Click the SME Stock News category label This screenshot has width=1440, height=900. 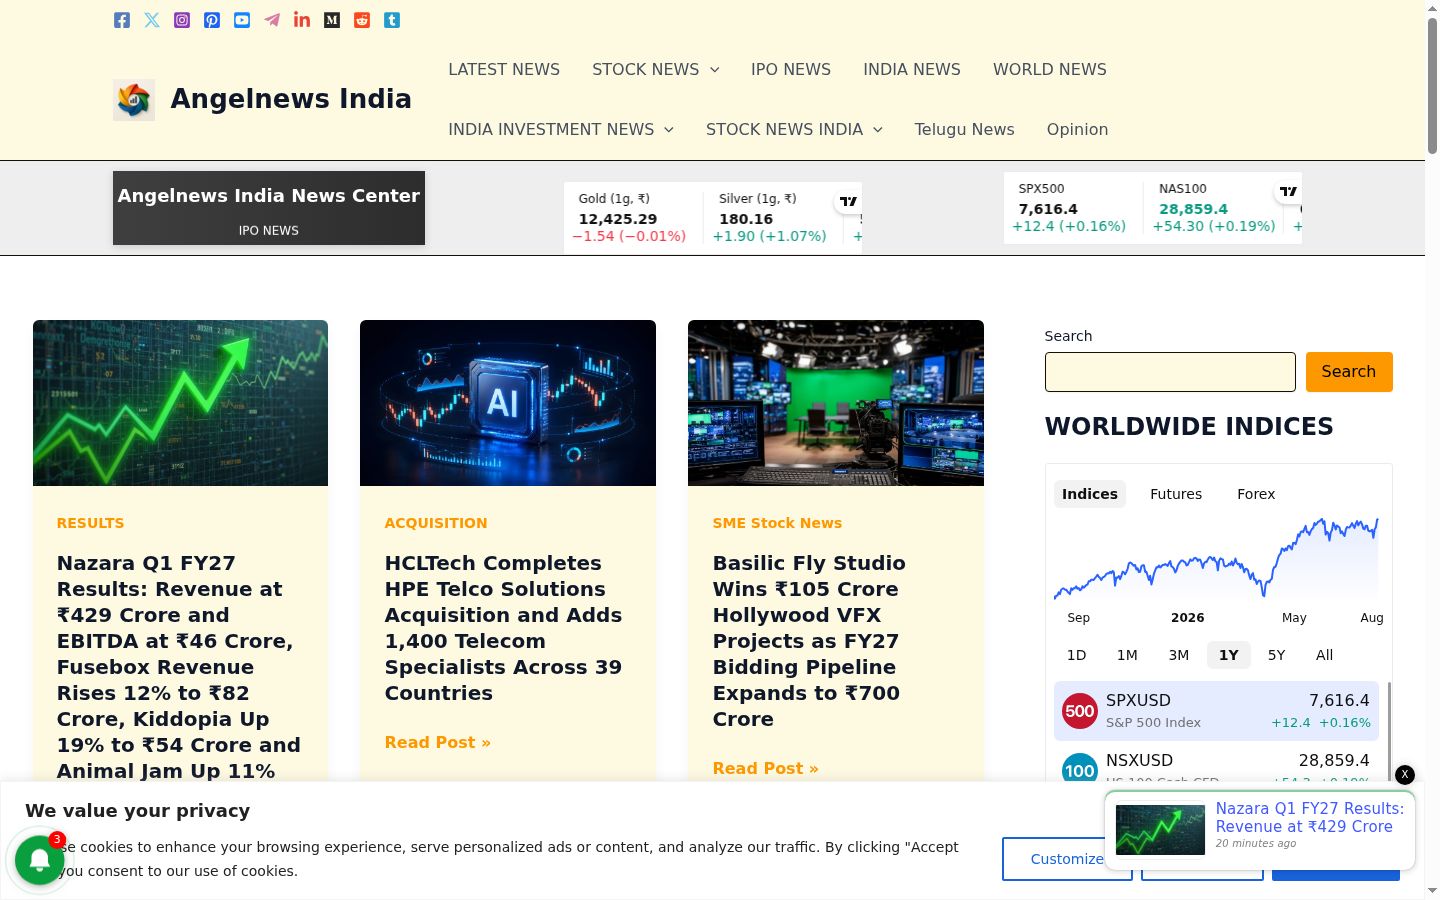click(777, 523)
